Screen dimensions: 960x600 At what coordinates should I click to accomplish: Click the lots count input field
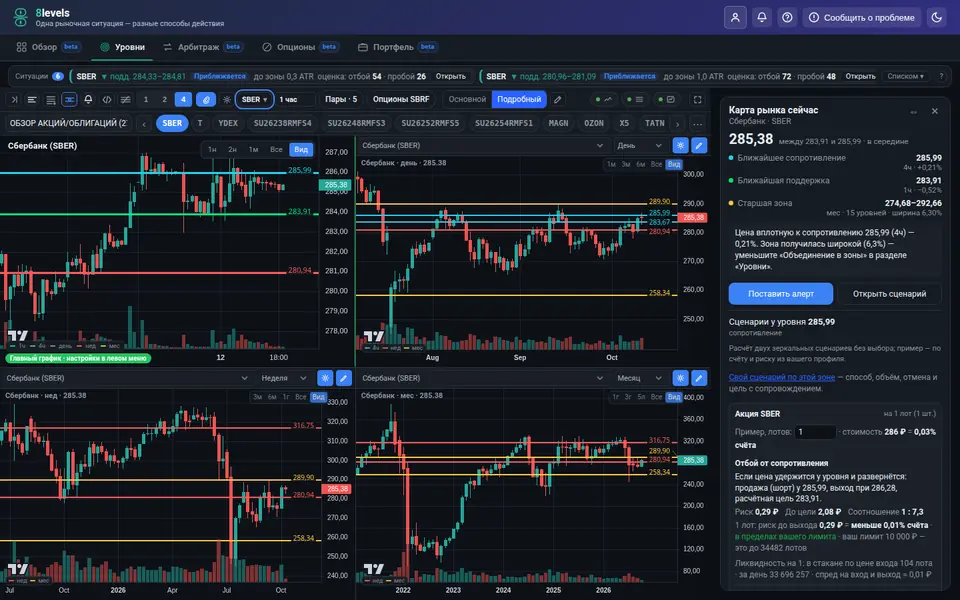tap(815, 432)
